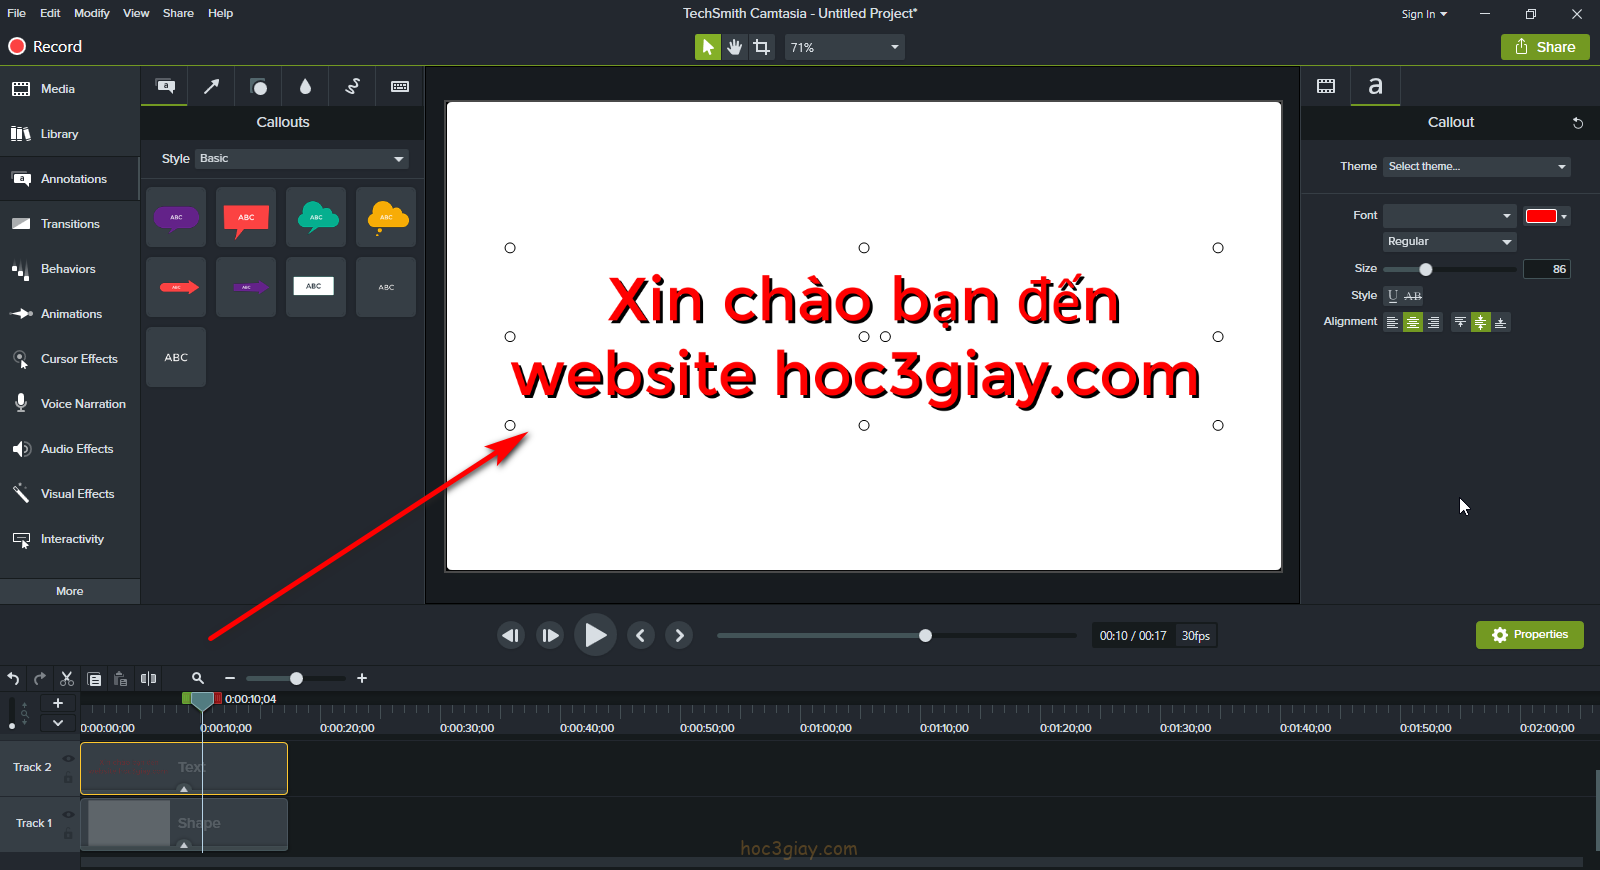The width and height of the screenshot is (1600, 870).
Task: Choose the purple speech bubble callout
Action: click(176, 217)
